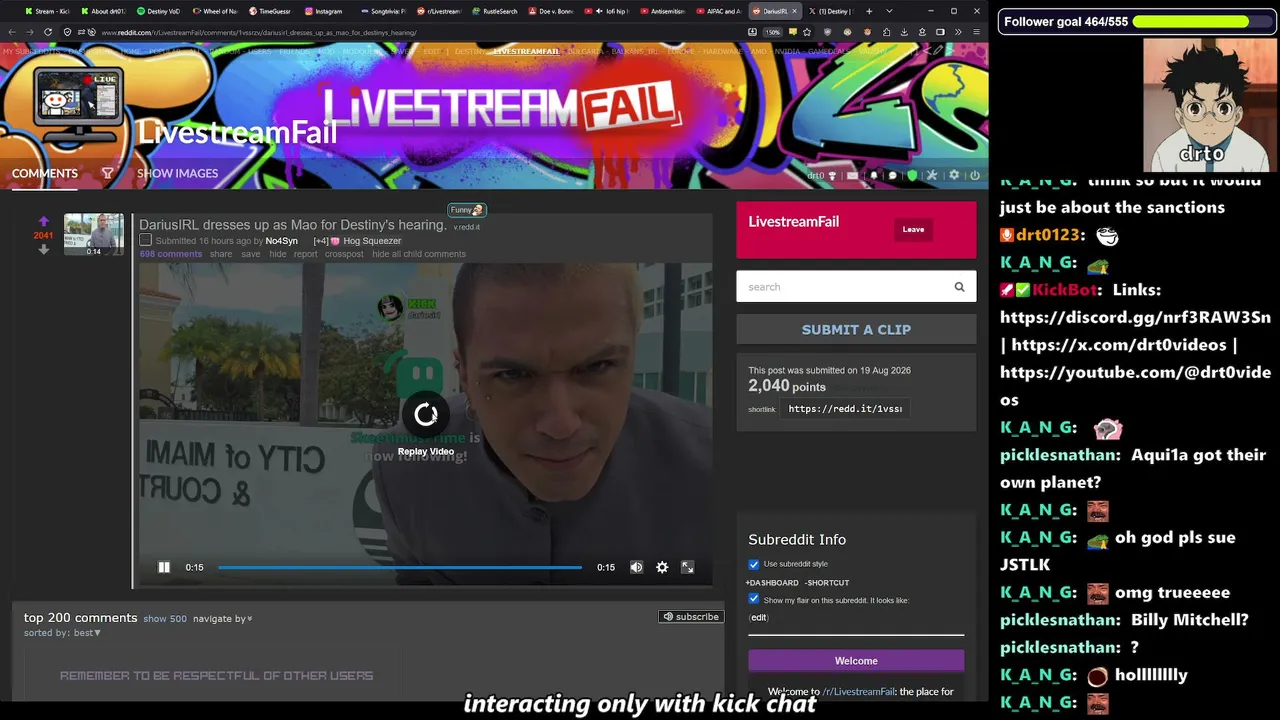Click the Welcome sidebar header
This screenshot has width=1280, height=720.
[856, 661]
